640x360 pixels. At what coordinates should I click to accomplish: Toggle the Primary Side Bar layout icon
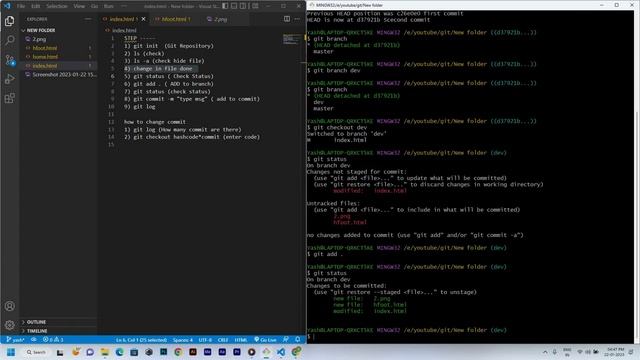click(x=225, y=6)
